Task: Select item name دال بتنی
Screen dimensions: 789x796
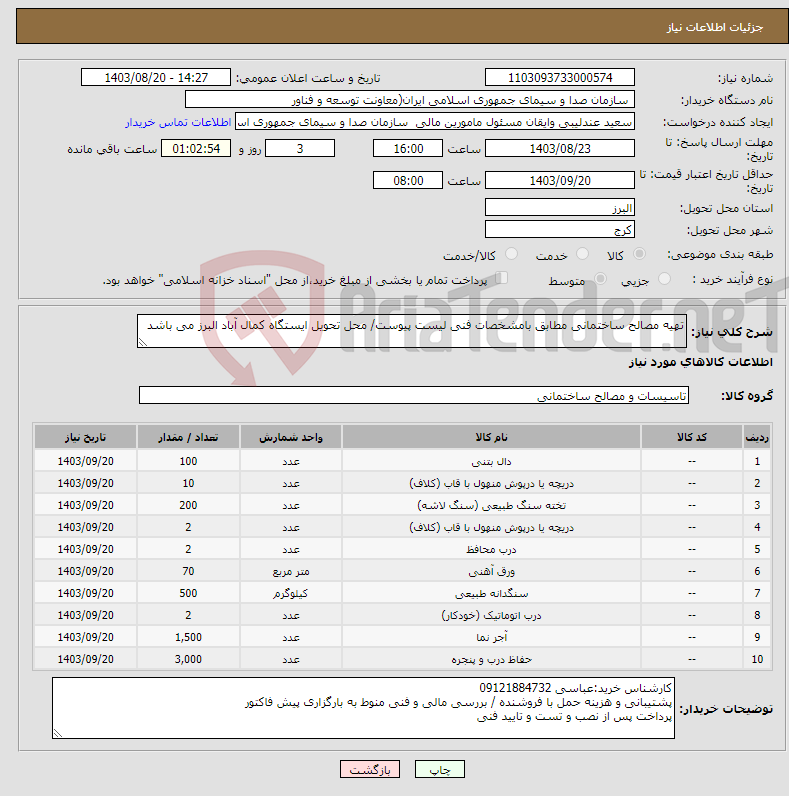Action: point(491,461)
